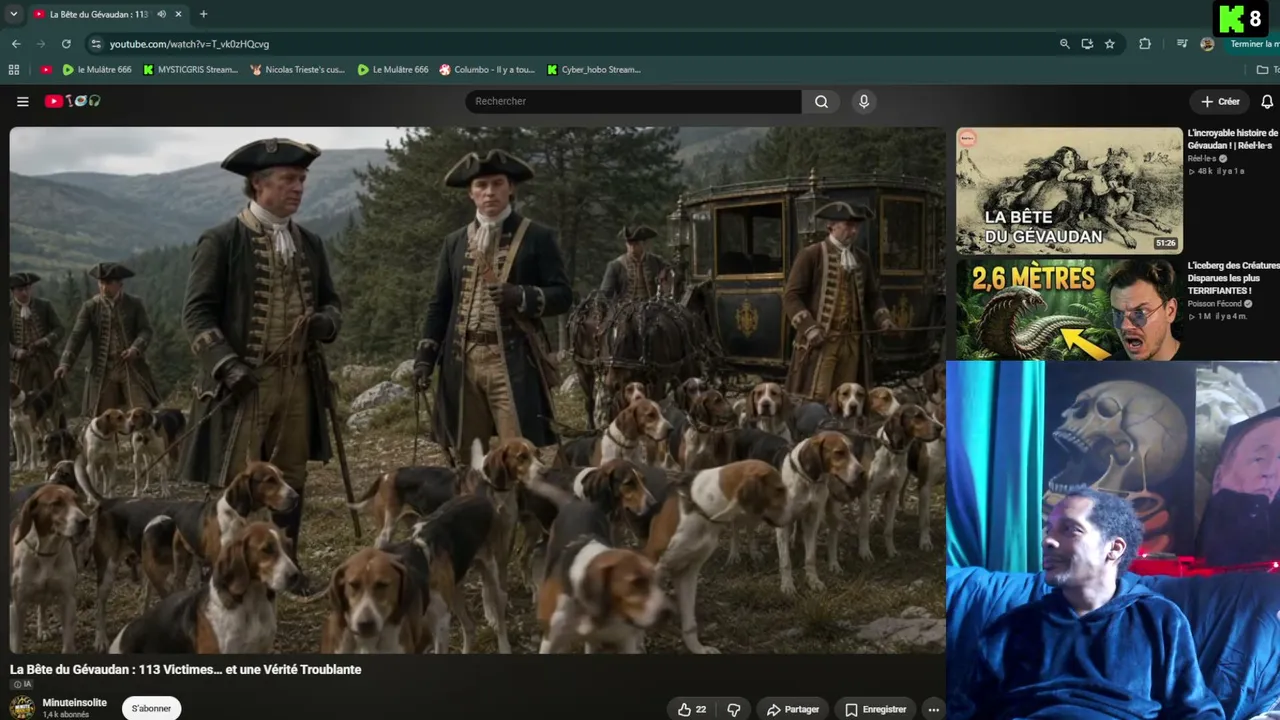Open the apps grid in bookmarks bar
Image resolution: width=1280 pixels, height=720 pixels.
coord(14,70)
